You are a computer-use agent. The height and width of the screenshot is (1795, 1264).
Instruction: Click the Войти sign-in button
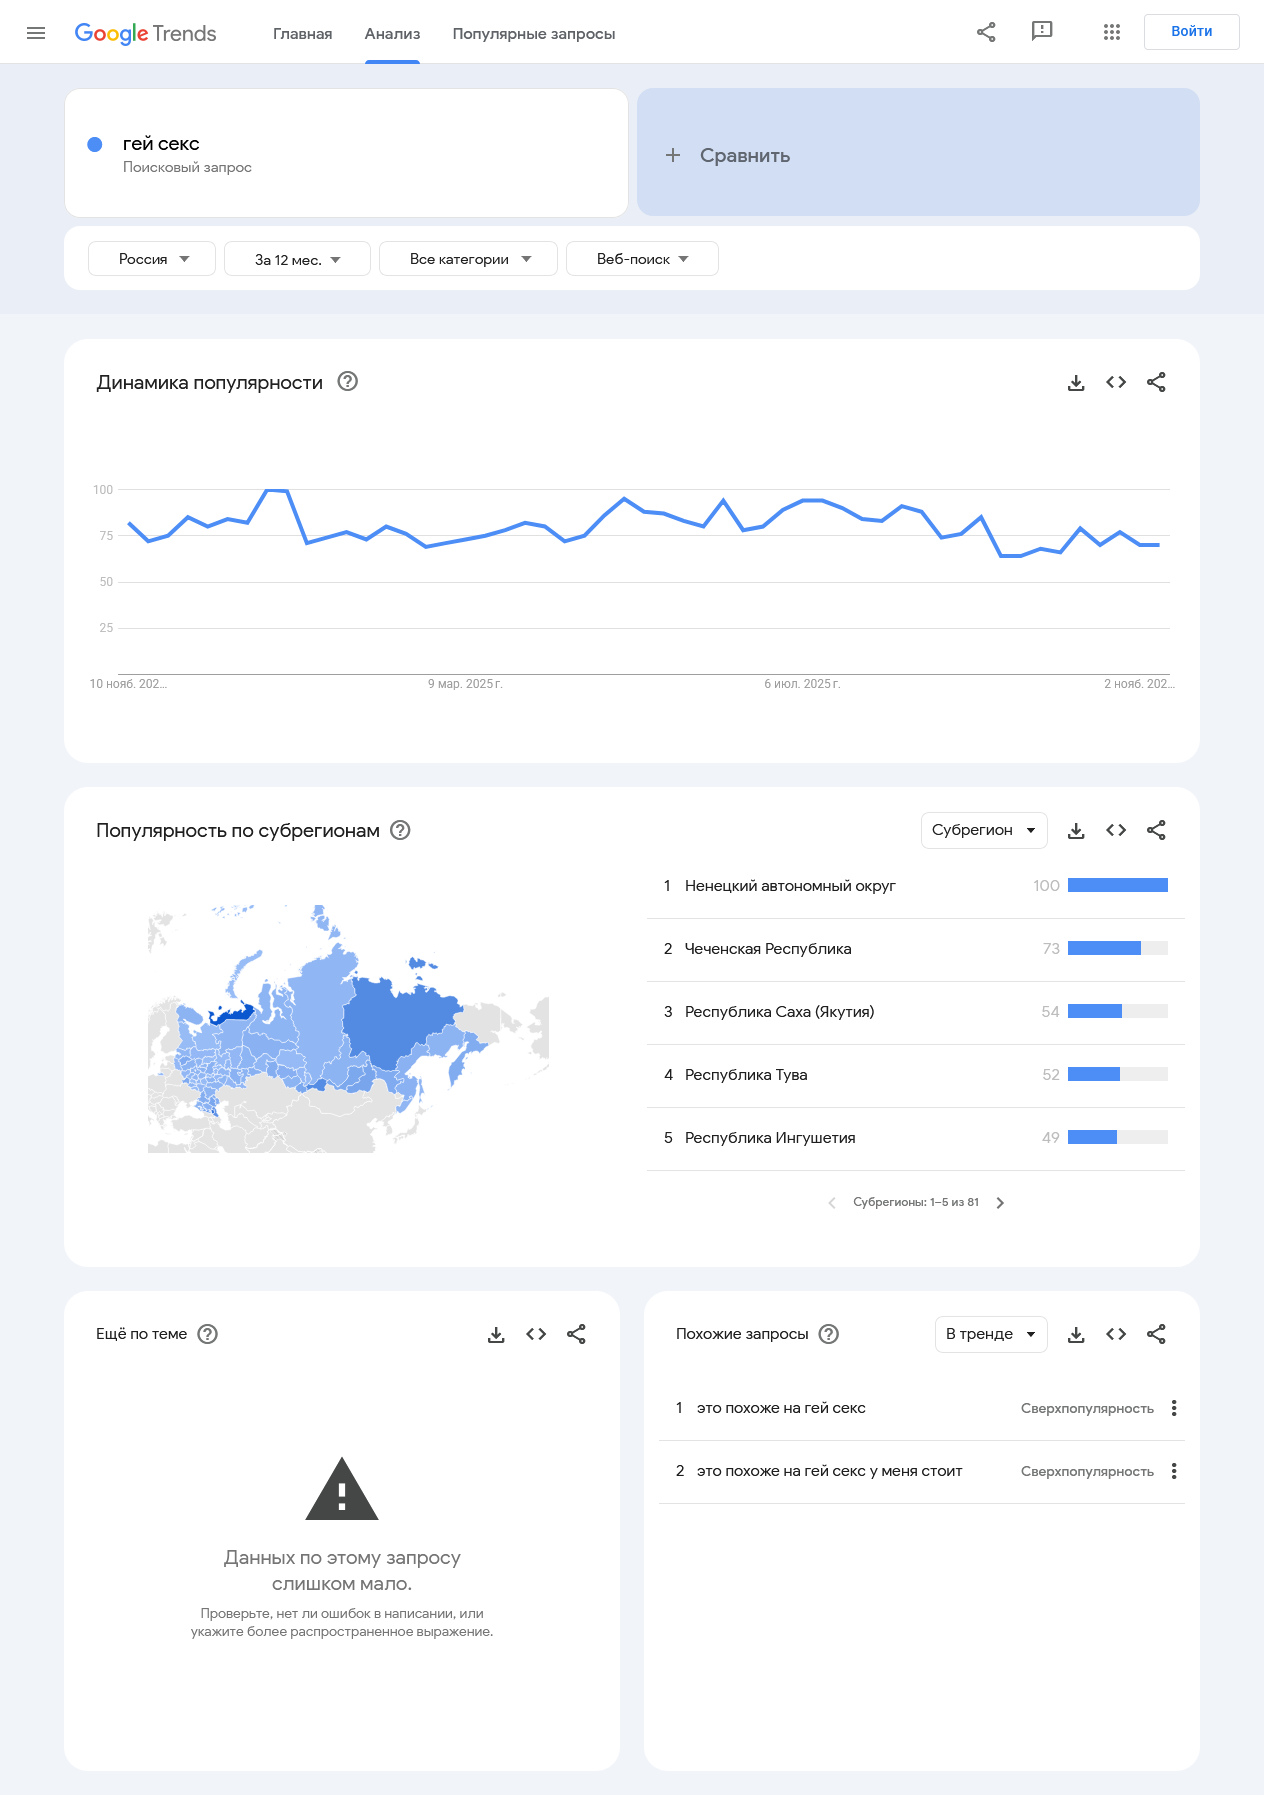(x=1191, y=32)
